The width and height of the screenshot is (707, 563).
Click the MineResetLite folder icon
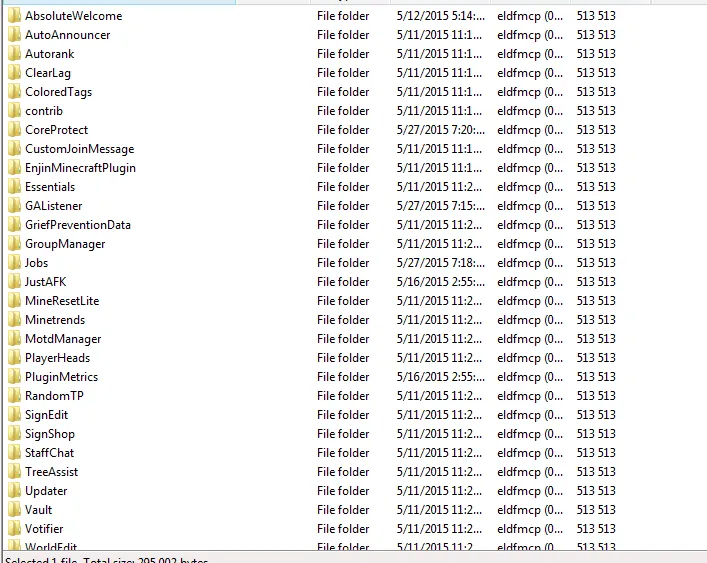tap(14, 301)
